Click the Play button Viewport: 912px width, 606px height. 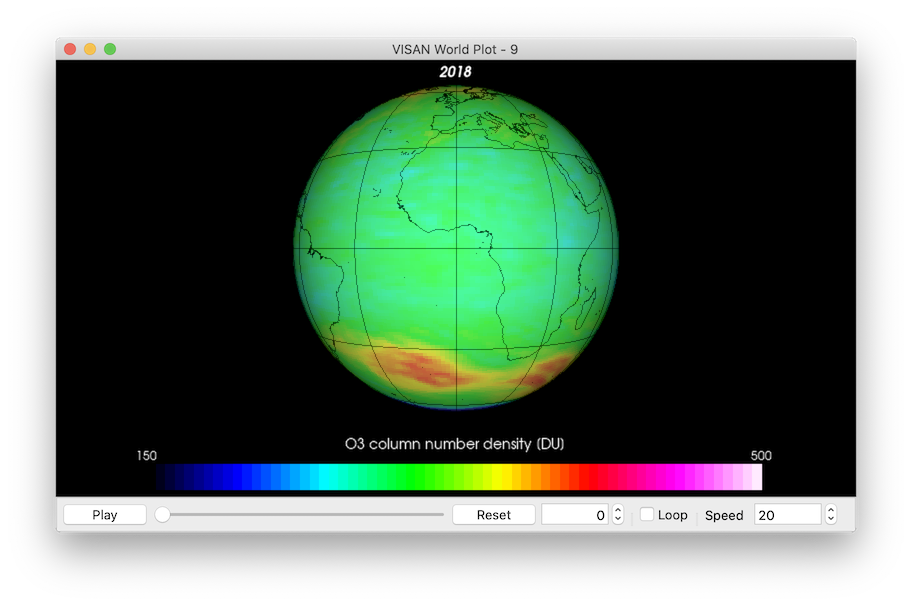pos(105,515)
